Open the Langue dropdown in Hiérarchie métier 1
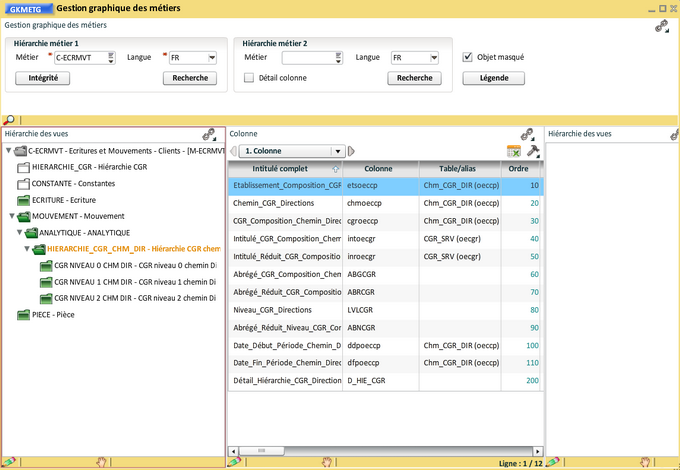This screenshot has height=470, width=680. (212, 58)
